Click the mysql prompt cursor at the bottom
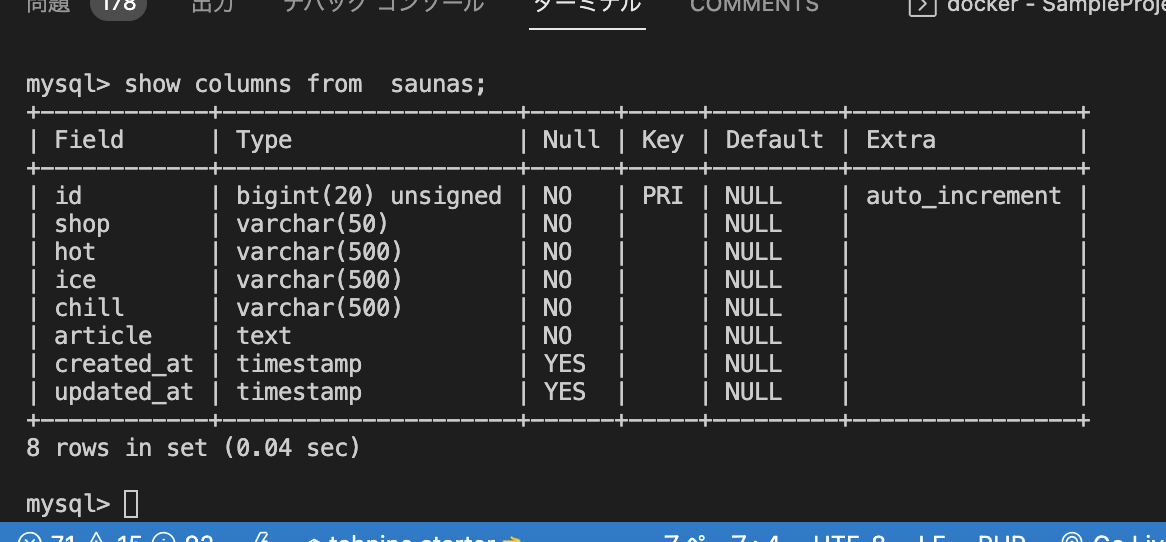This screenshot has width=1166, height=542. (x=131, y=503)
